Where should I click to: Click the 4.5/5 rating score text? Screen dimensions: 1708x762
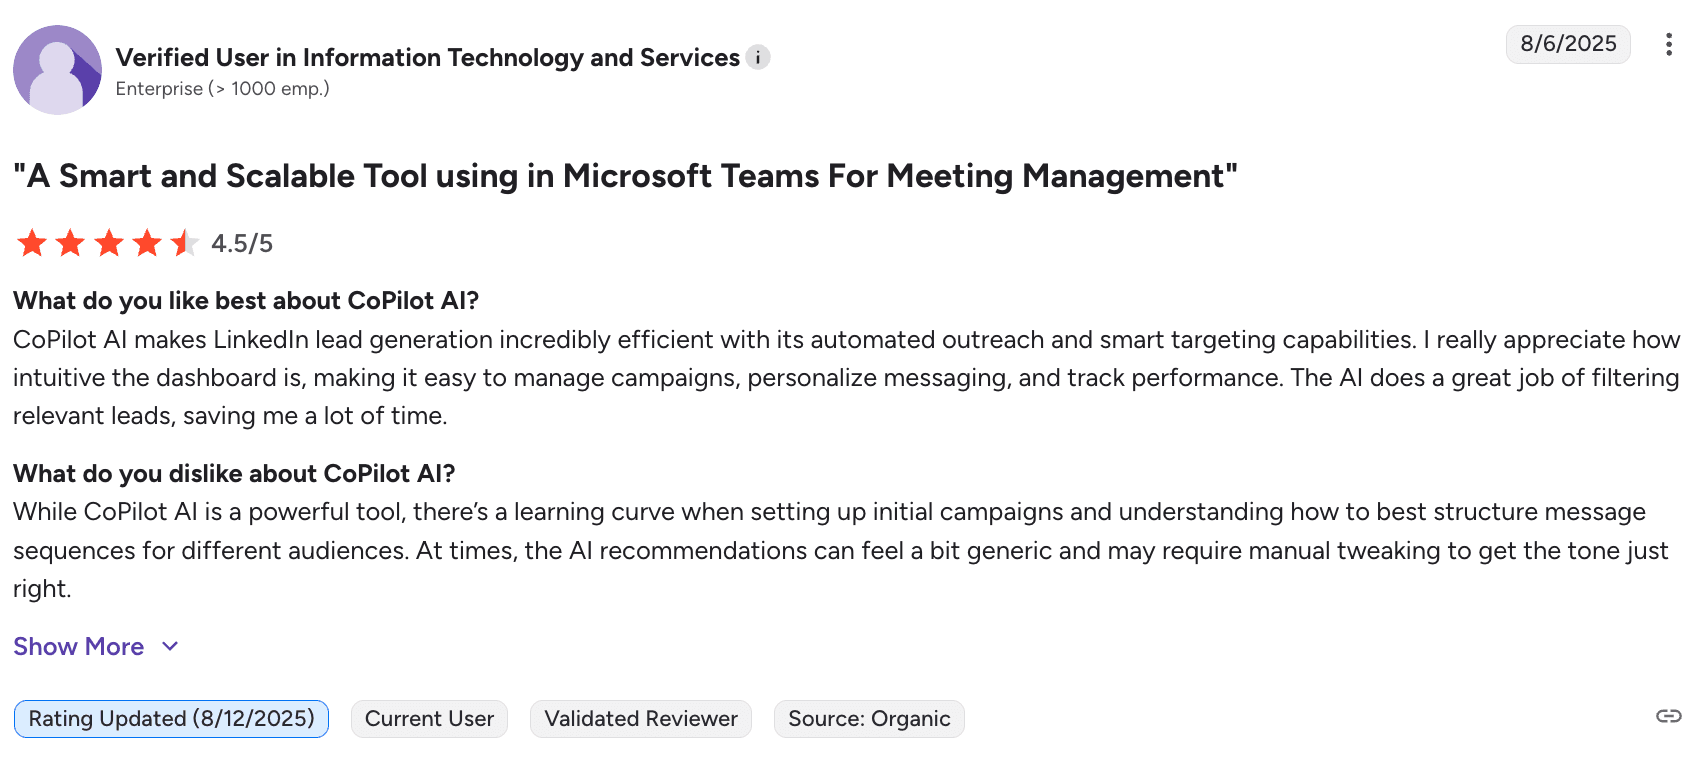click(242, 244)
